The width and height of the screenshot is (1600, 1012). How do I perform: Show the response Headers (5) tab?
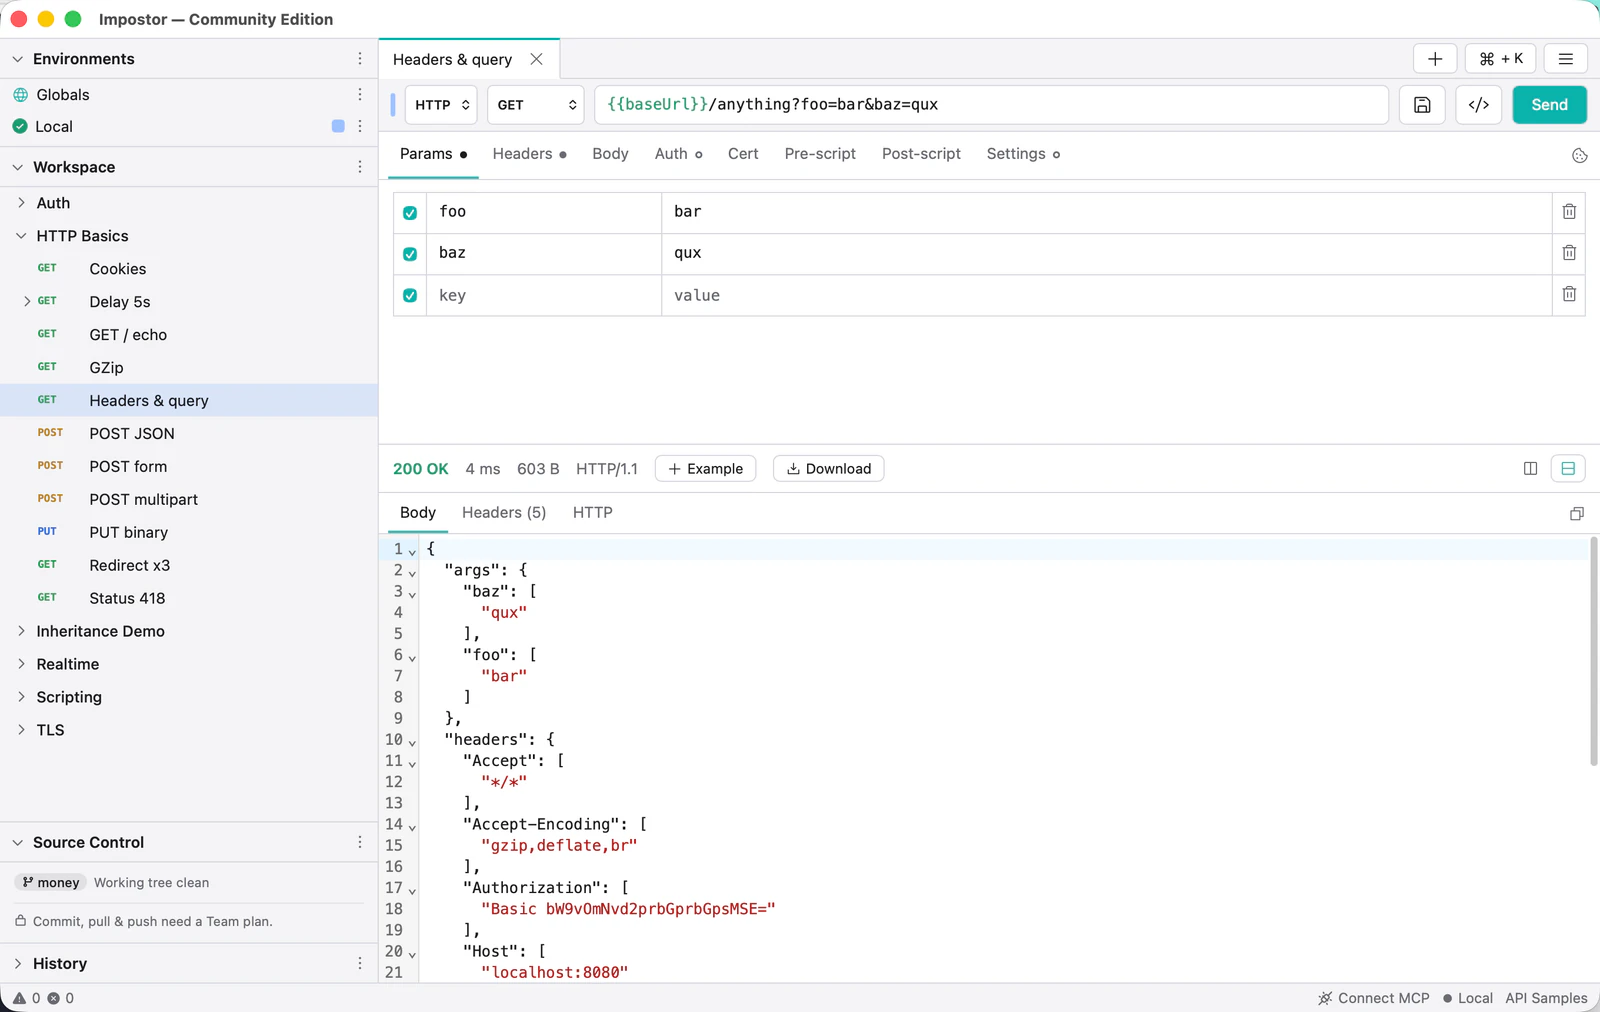tap(504, 513)
